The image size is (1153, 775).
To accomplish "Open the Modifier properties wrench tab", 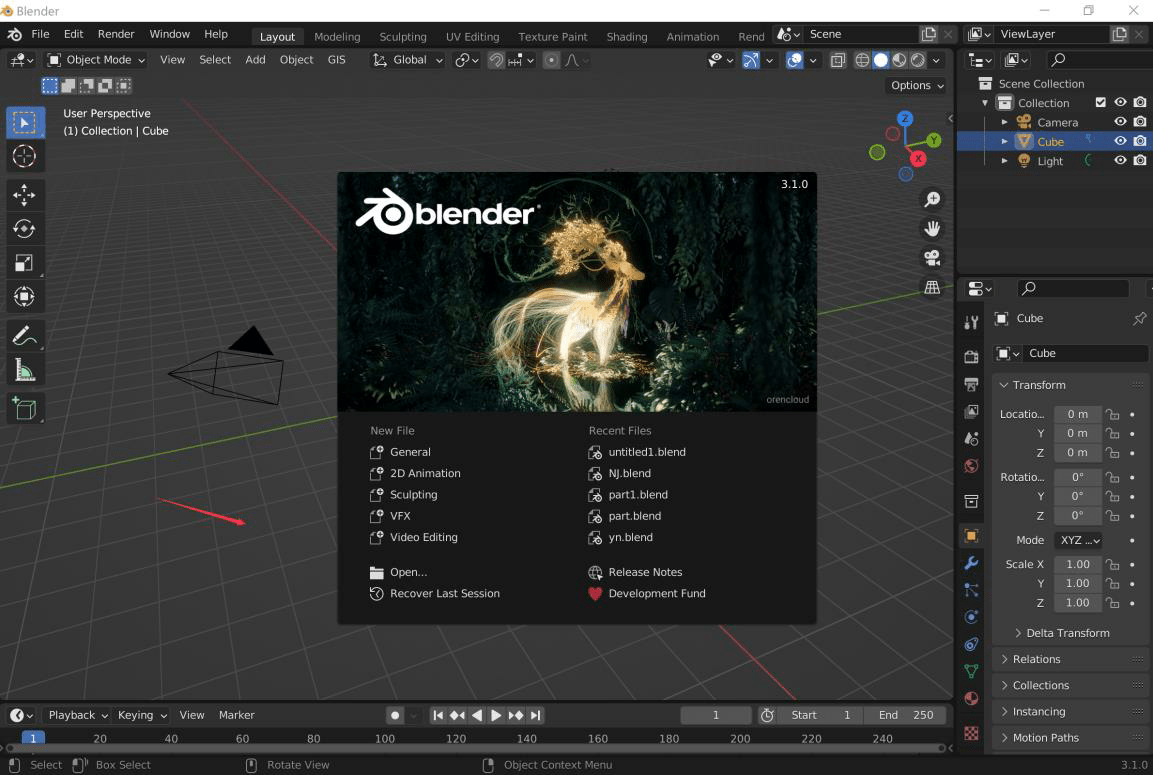I will (x=971, y=563).
